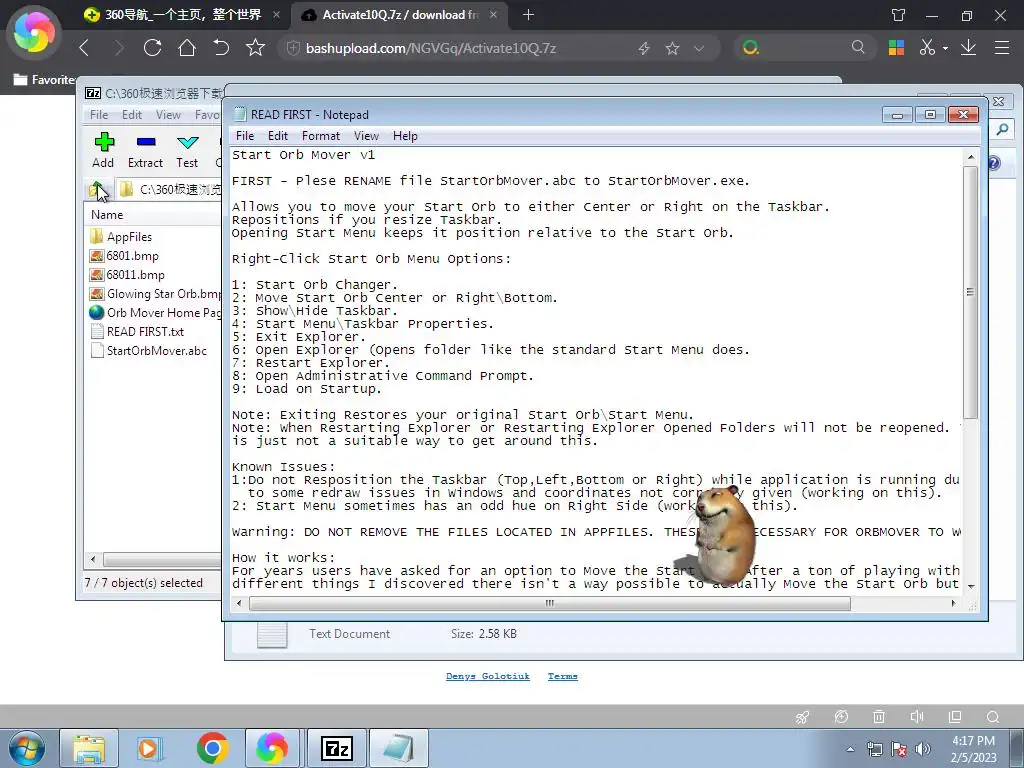The image size is (1024, 768).
Task: Click the Add button in 7-Zip toolbar
Action: [x=103, y=150]
